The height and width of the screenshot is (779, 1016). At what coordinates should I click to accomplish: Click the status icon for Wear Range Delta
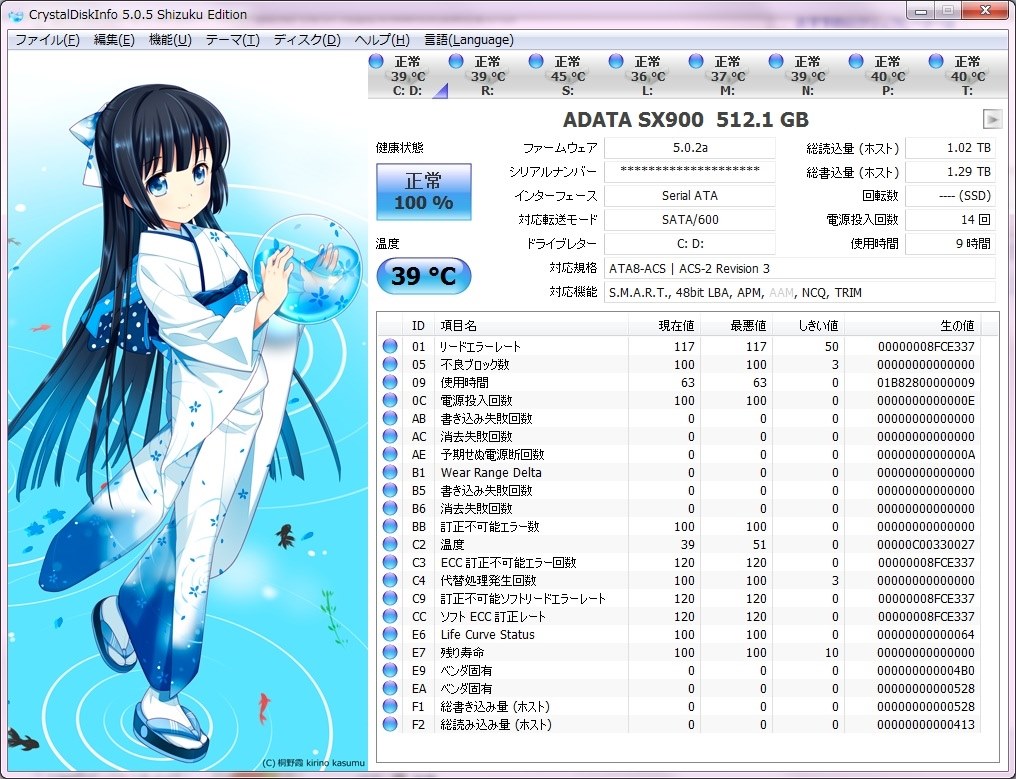coord(390,472)
